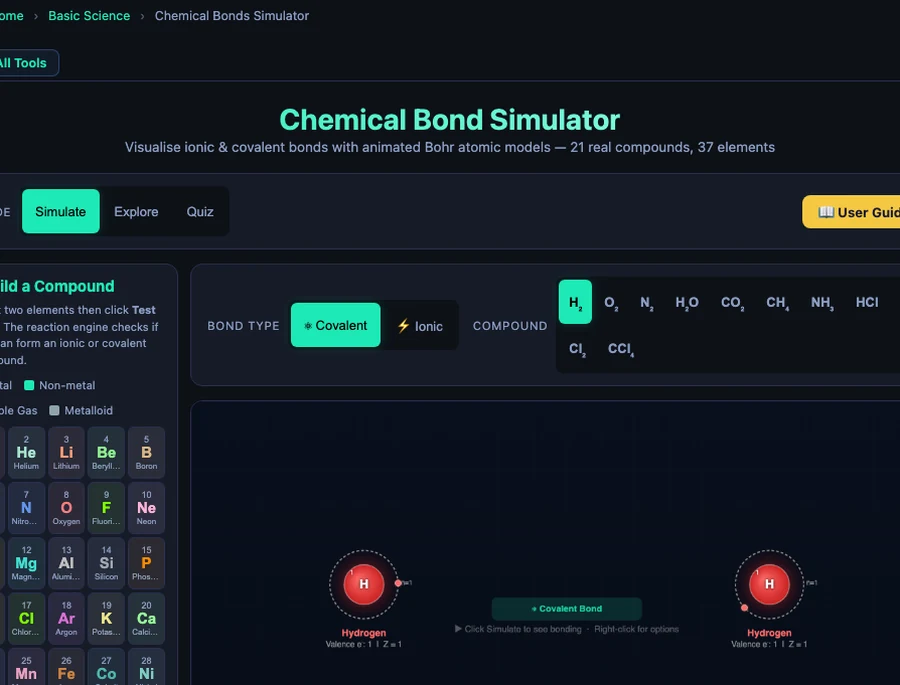Select the O₂ compound
The height and width of the screenshot is (685, 900).
coord(611,302)
